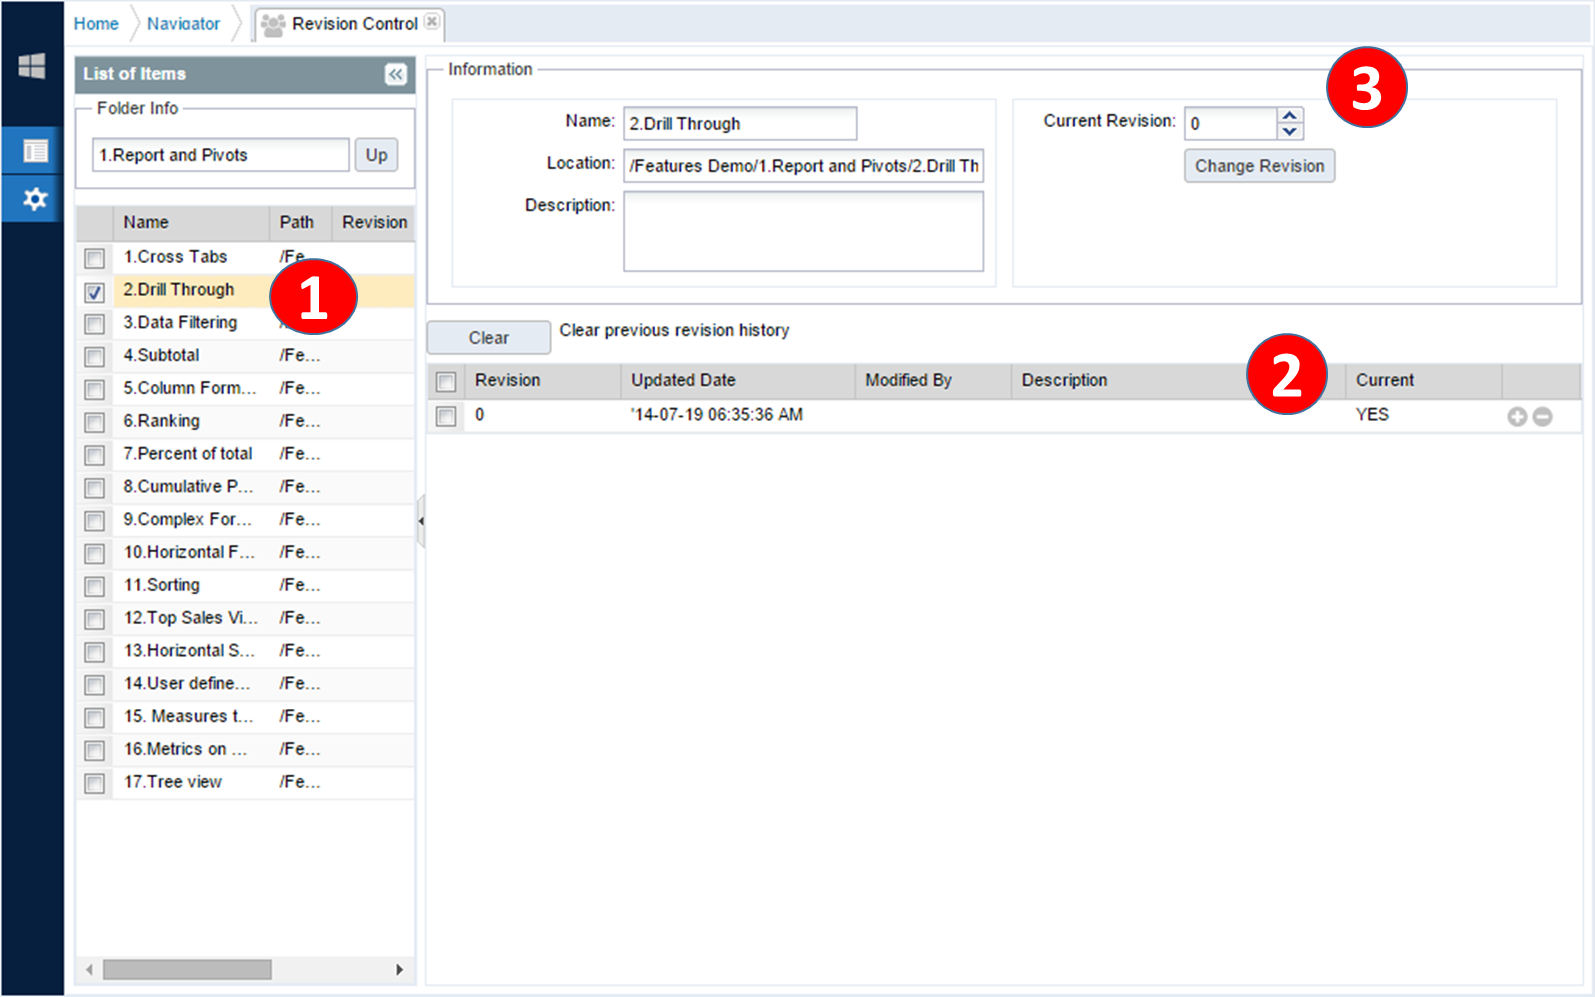Image resolution: width=1595 pixels, height=997 pixels.
Task: Click the Windows logo icon in sidebar
Action: 32,66
